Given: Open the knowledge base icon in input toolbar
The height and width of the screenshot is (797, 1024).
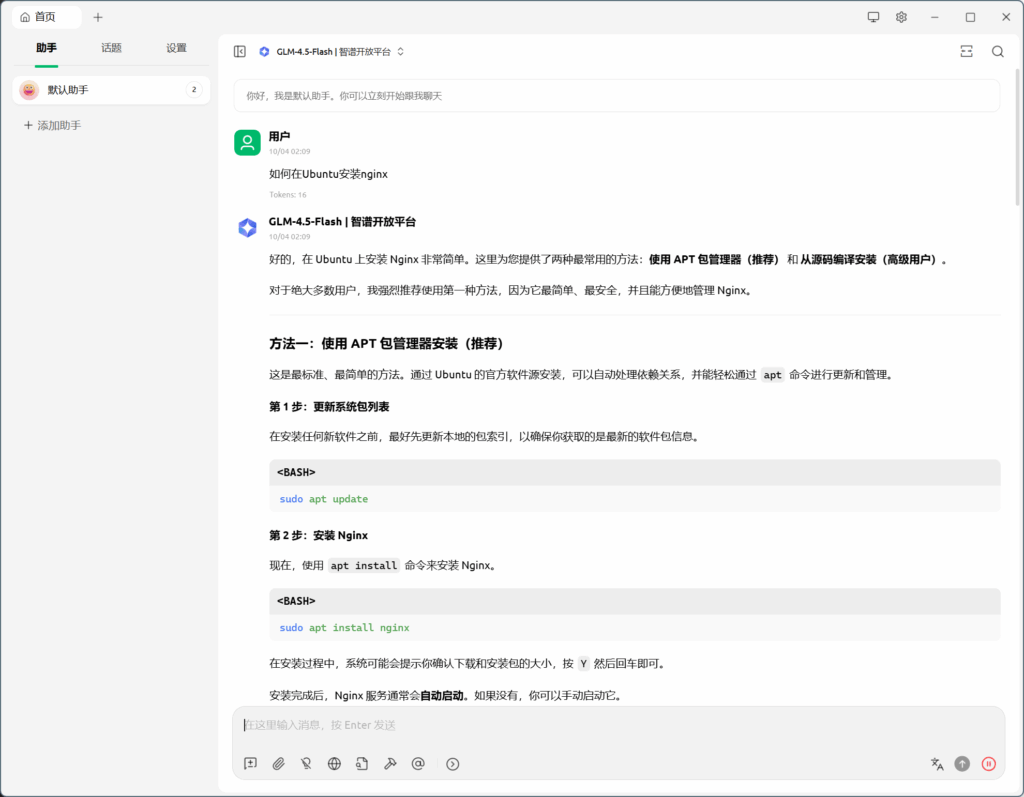Looking at the screenshot, I should (362, 764).
